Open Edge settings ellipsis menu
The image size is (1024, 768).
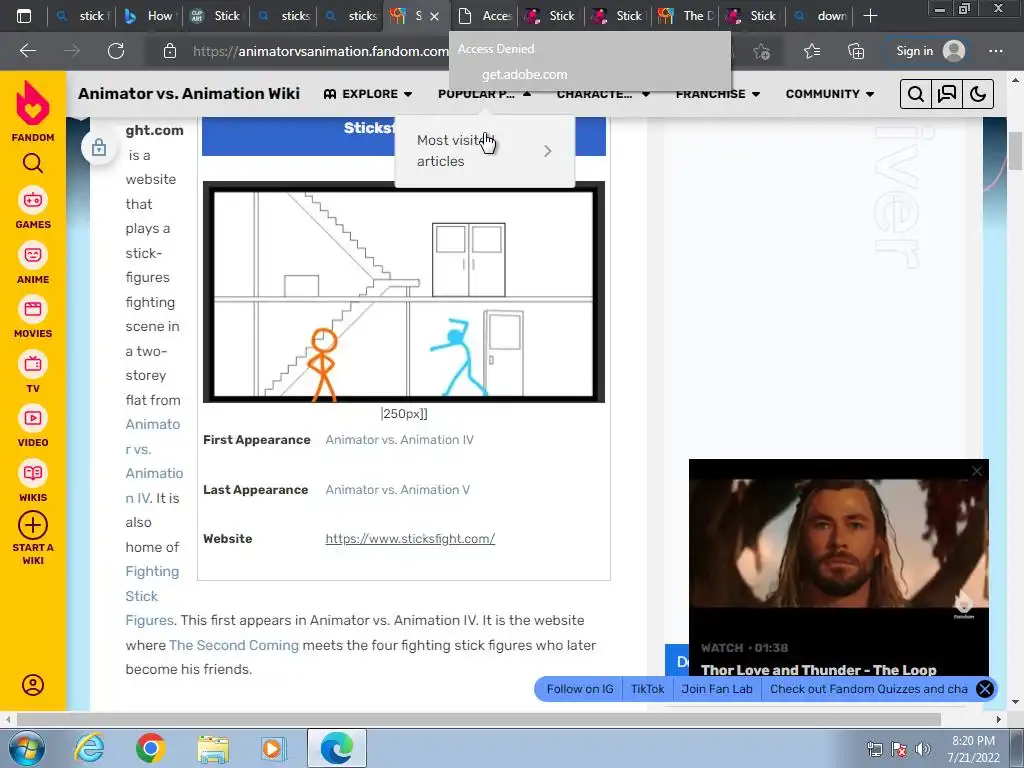pyautogui.click(x=996, y=51)
